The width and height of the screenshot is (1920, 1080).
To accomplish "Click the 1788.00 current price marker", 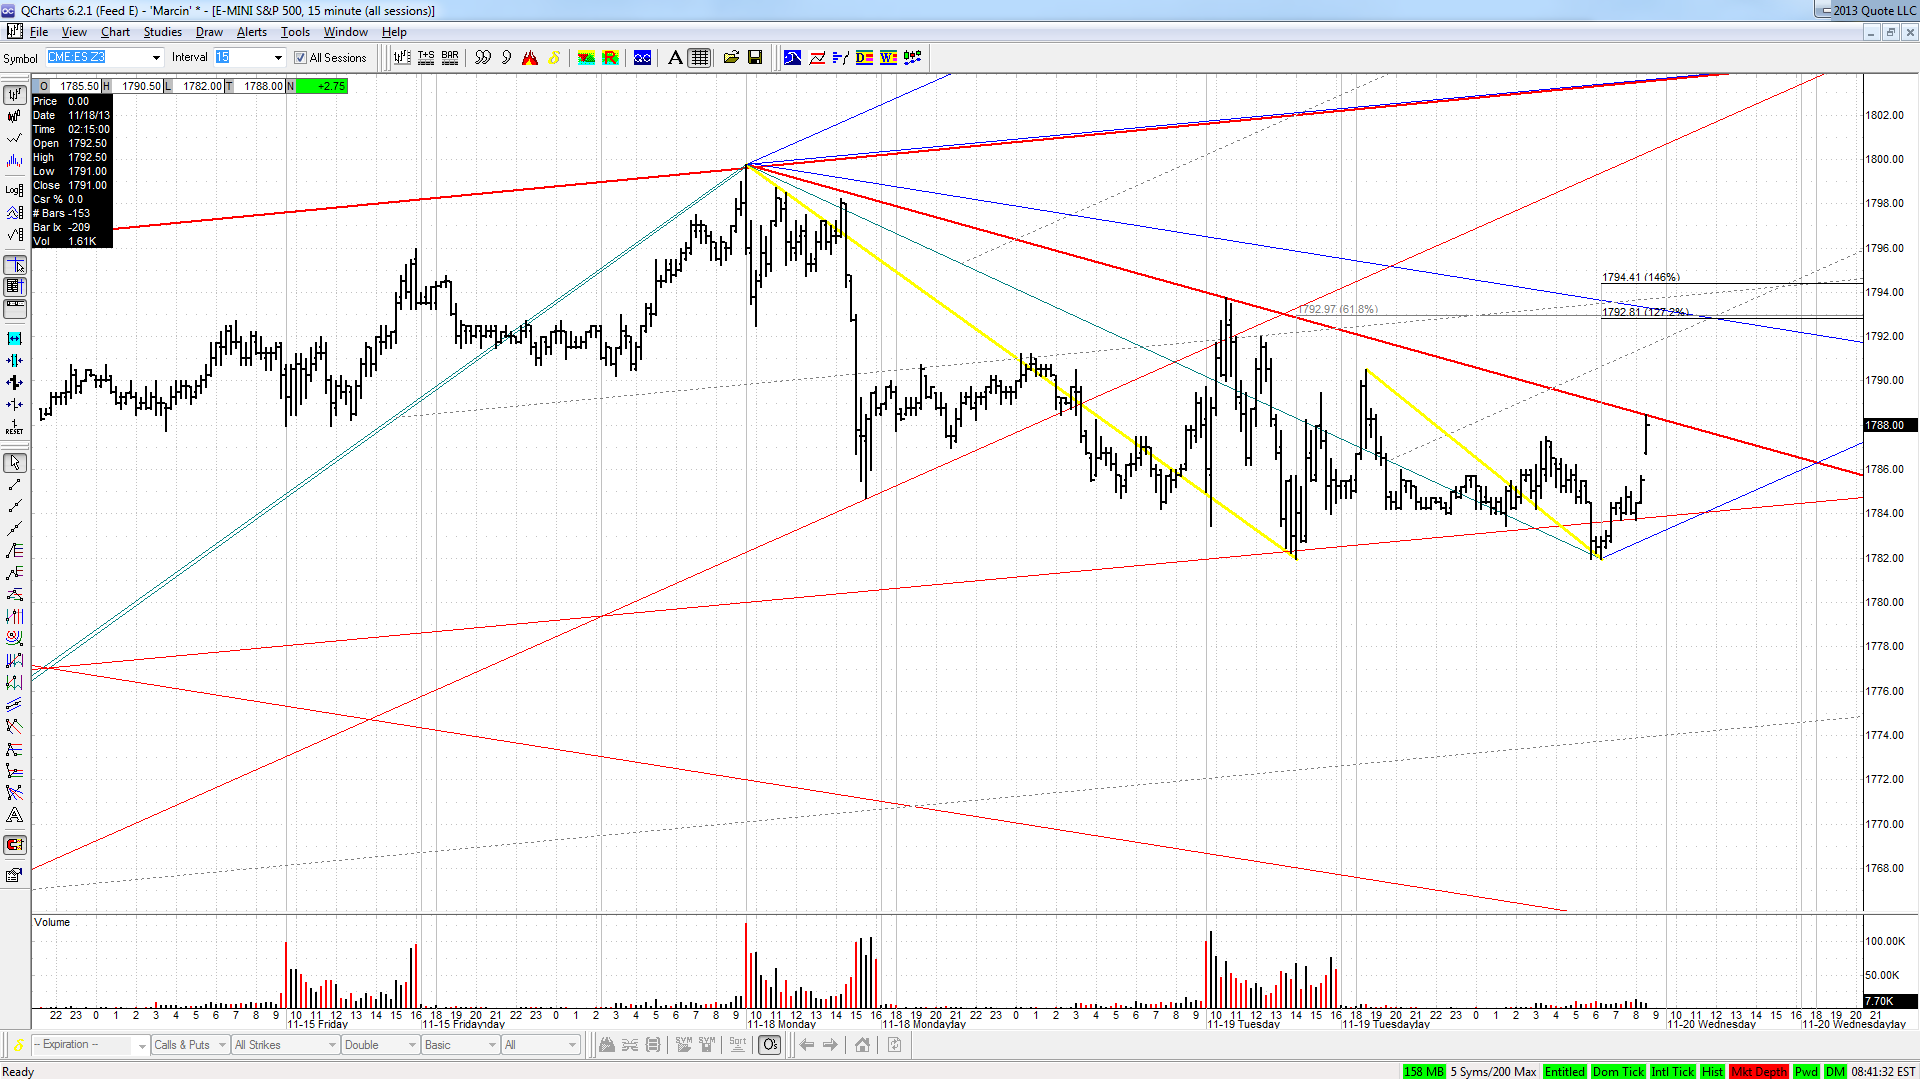I will click(x=1889, y=425).
